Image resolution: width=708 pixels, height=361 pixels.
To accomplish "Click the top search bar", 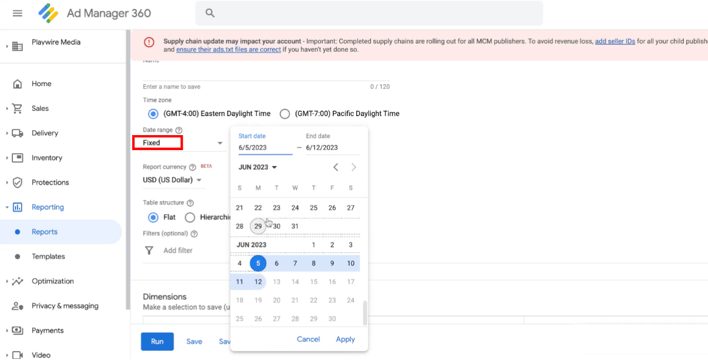I will [369, 13].
